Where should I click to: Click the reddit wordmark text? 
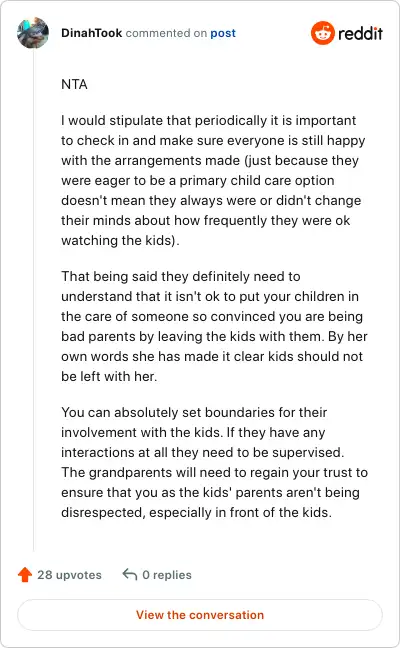point(360,33)
